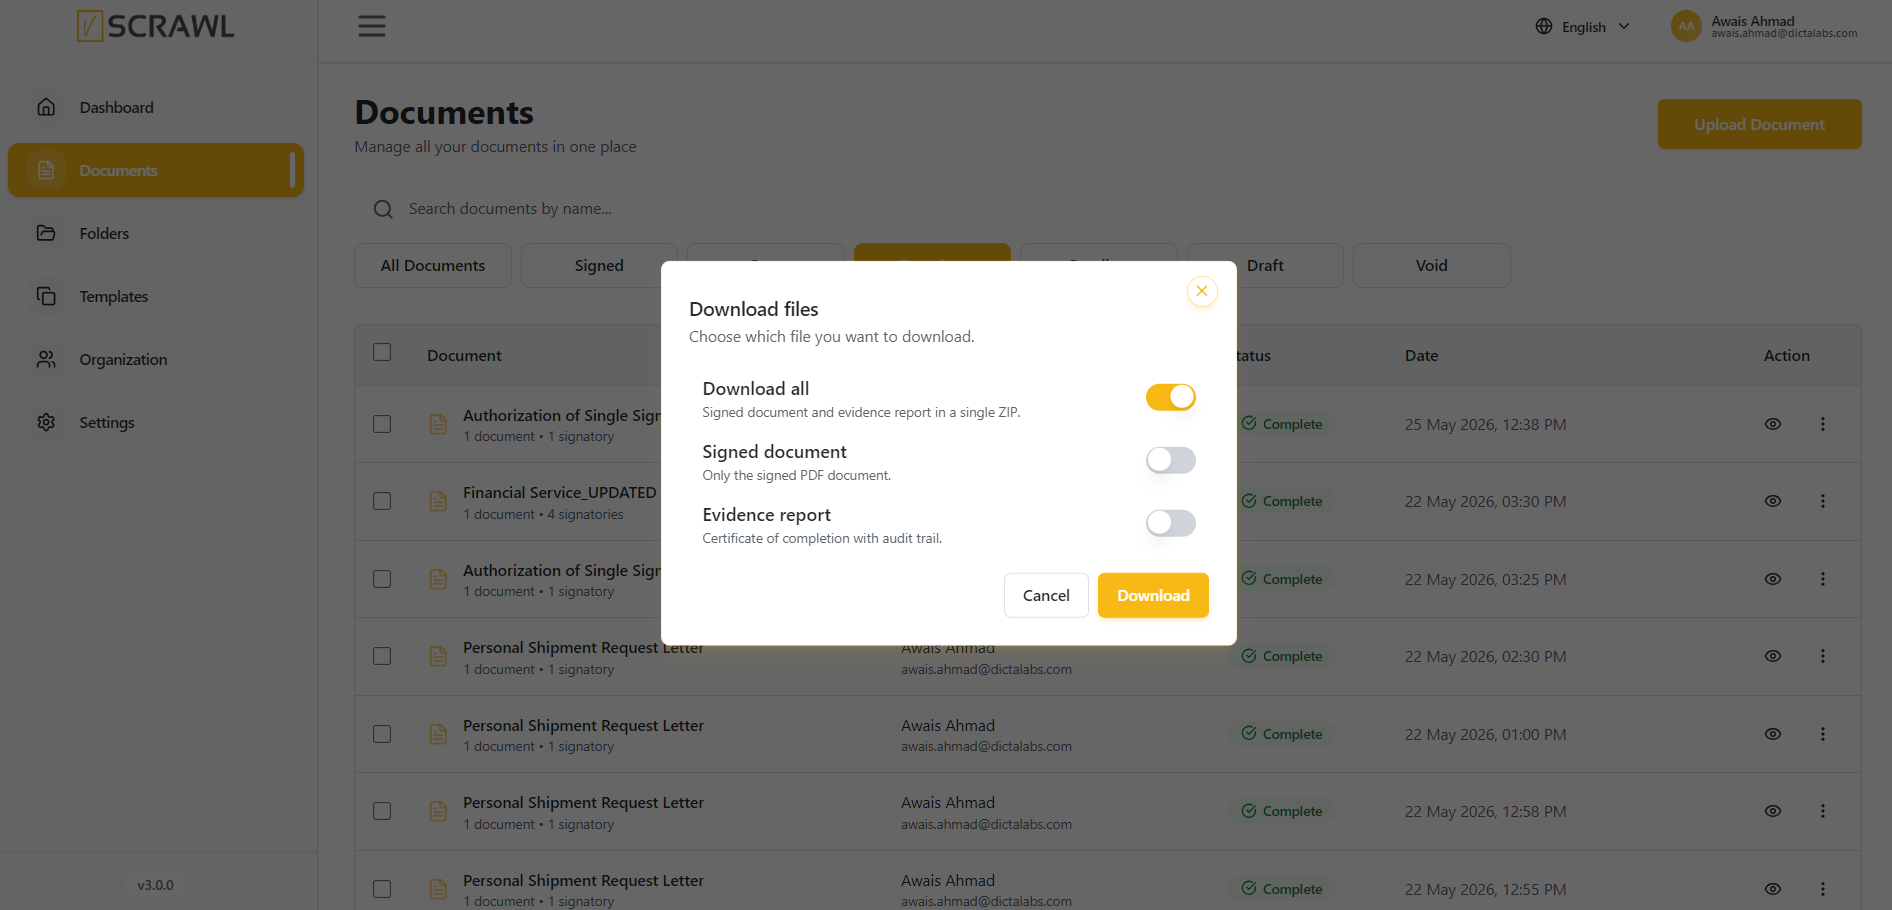Screen dimensions: 1892x910
Task: Click the yellow Download button
Action: pos(1153,595)
